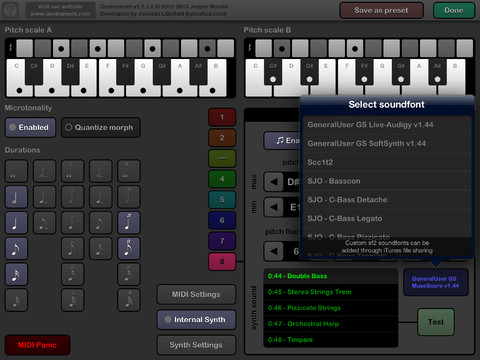
Task: Select teal preset slot 5
Action: tap(222, 200)
